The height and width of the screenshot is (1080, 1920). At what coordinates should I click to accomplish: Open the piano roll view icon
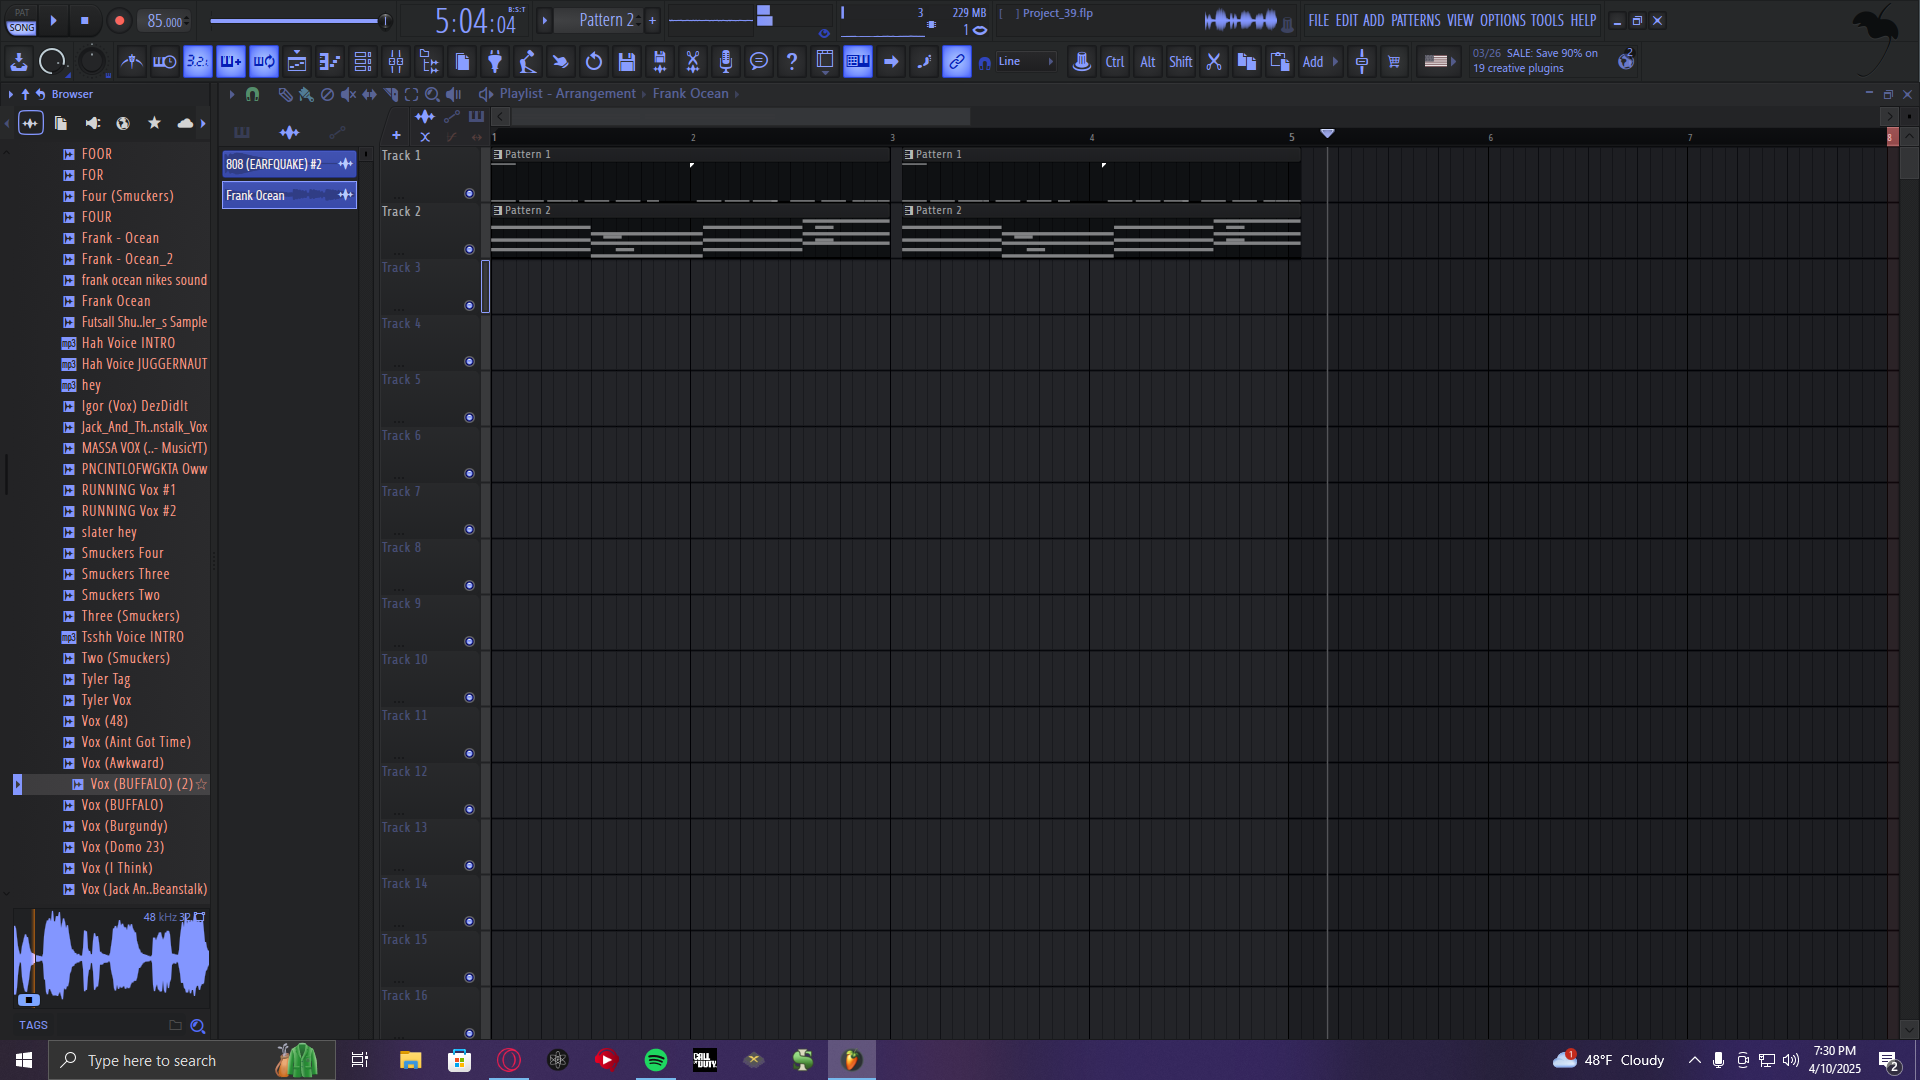(330, 62)
